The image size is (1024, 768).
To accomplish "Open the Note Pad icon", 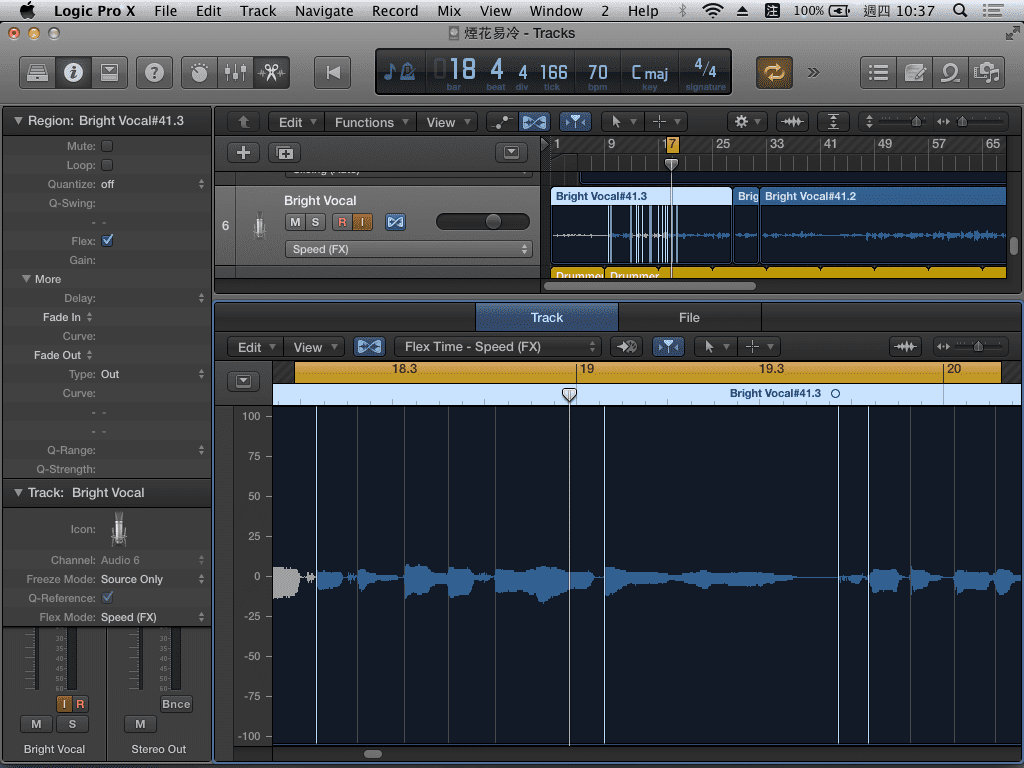I will point(914,72).
